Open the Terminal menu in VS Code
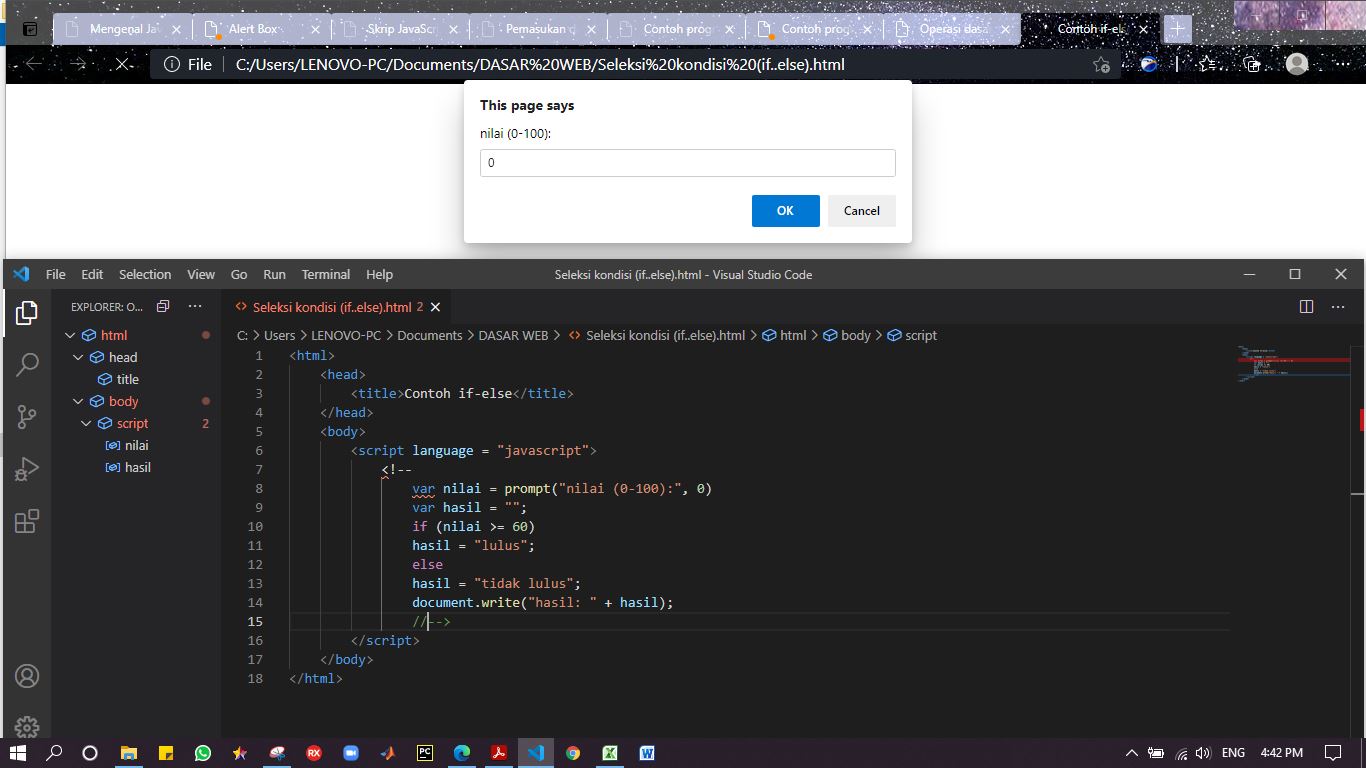Image resolution: width=1366 pixels, height=768 pixels. point(325,274)
